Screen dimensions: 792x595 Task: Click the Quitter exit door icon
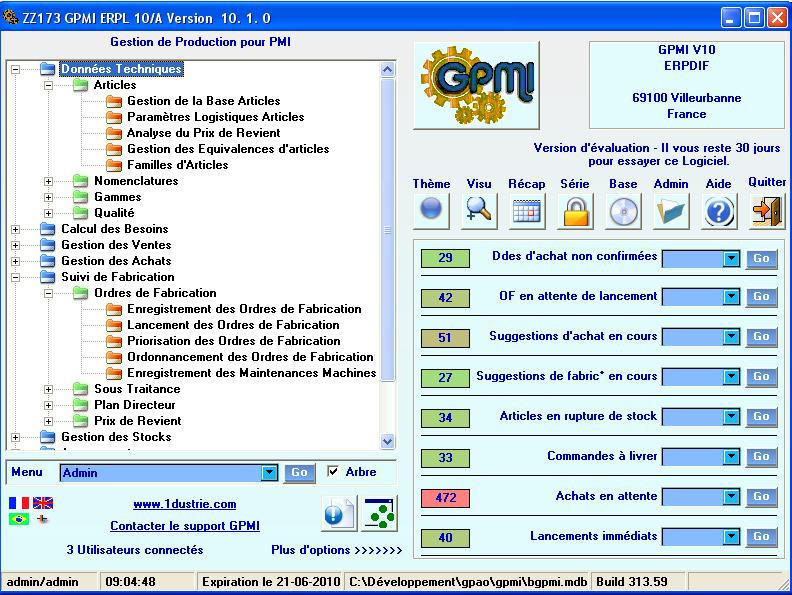pyautogui.click(x=767, y=211)
